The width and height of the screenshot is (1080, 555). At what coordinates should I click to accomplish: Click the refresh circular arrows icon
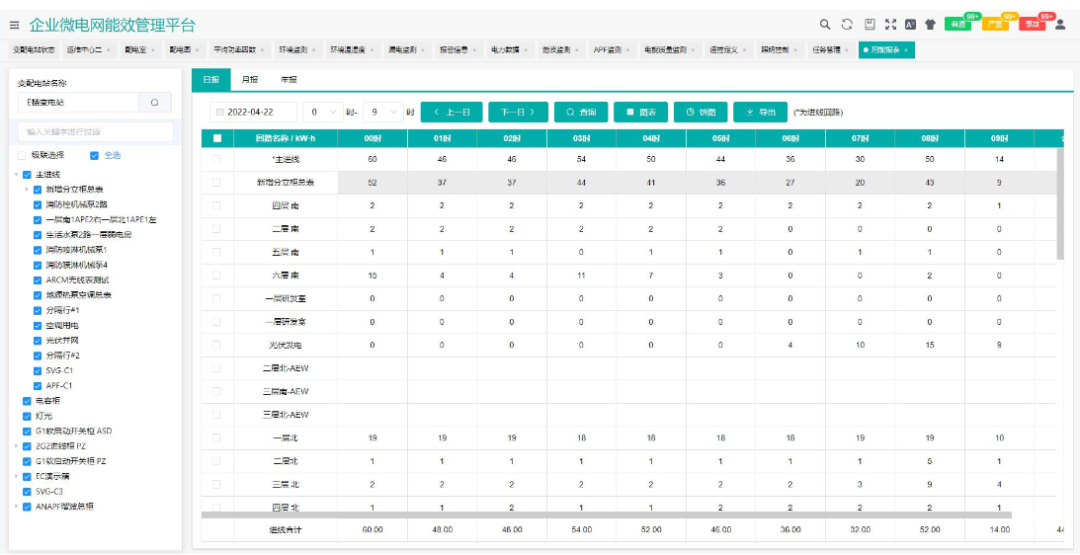click(x=847, y=25)
